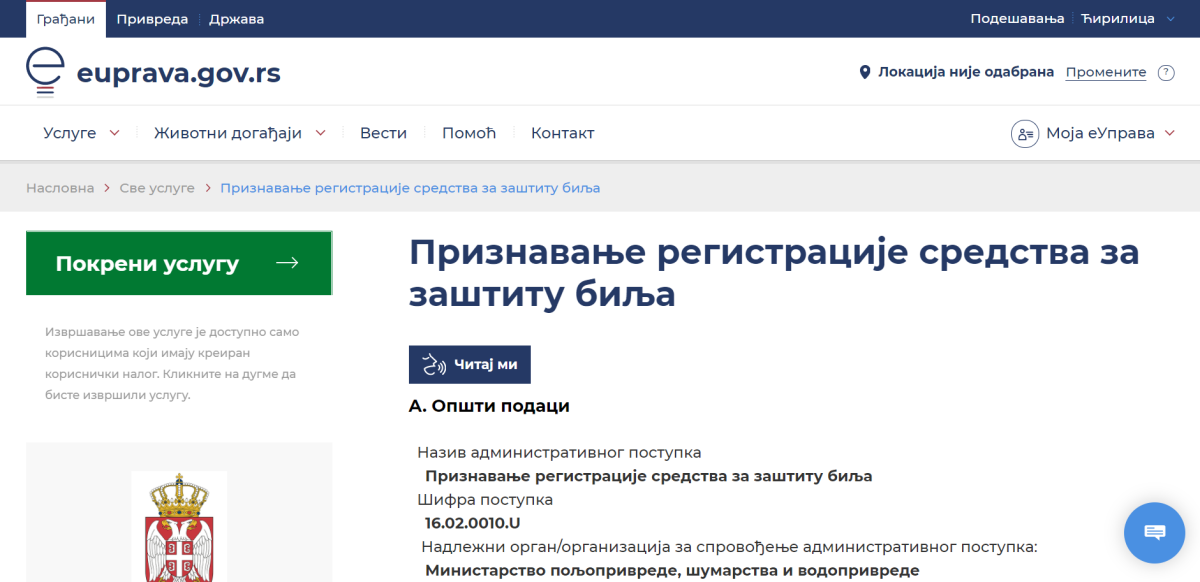This screenshot has width=1200, height=582.
Task: Click the location pin icon
Action: point(865,72)
